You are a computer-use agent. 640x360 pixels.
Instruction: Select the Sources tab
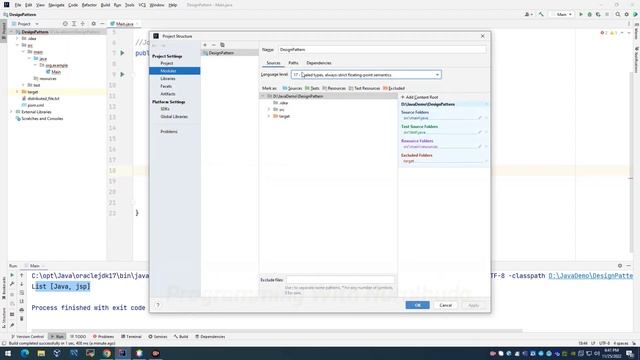pyautogui.click(x=273, y=63)
